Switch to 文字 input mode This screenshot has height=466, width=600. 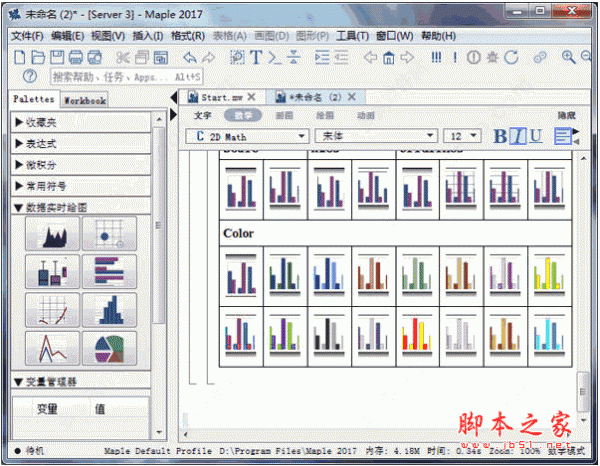(x=202, y=115)
